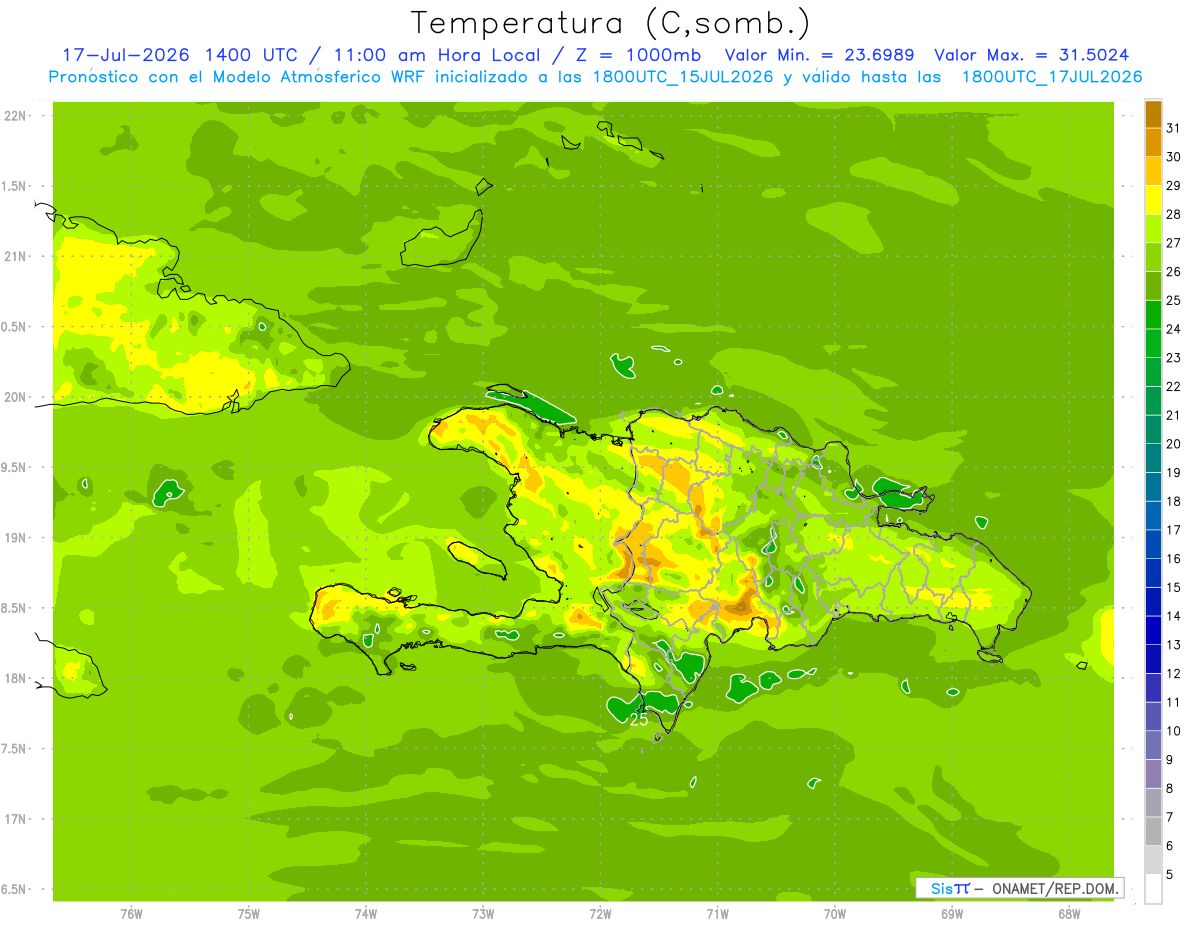
Task: Click the 'Temperatura (C,somb.)' chart title
Action: (x=611, y=23)
